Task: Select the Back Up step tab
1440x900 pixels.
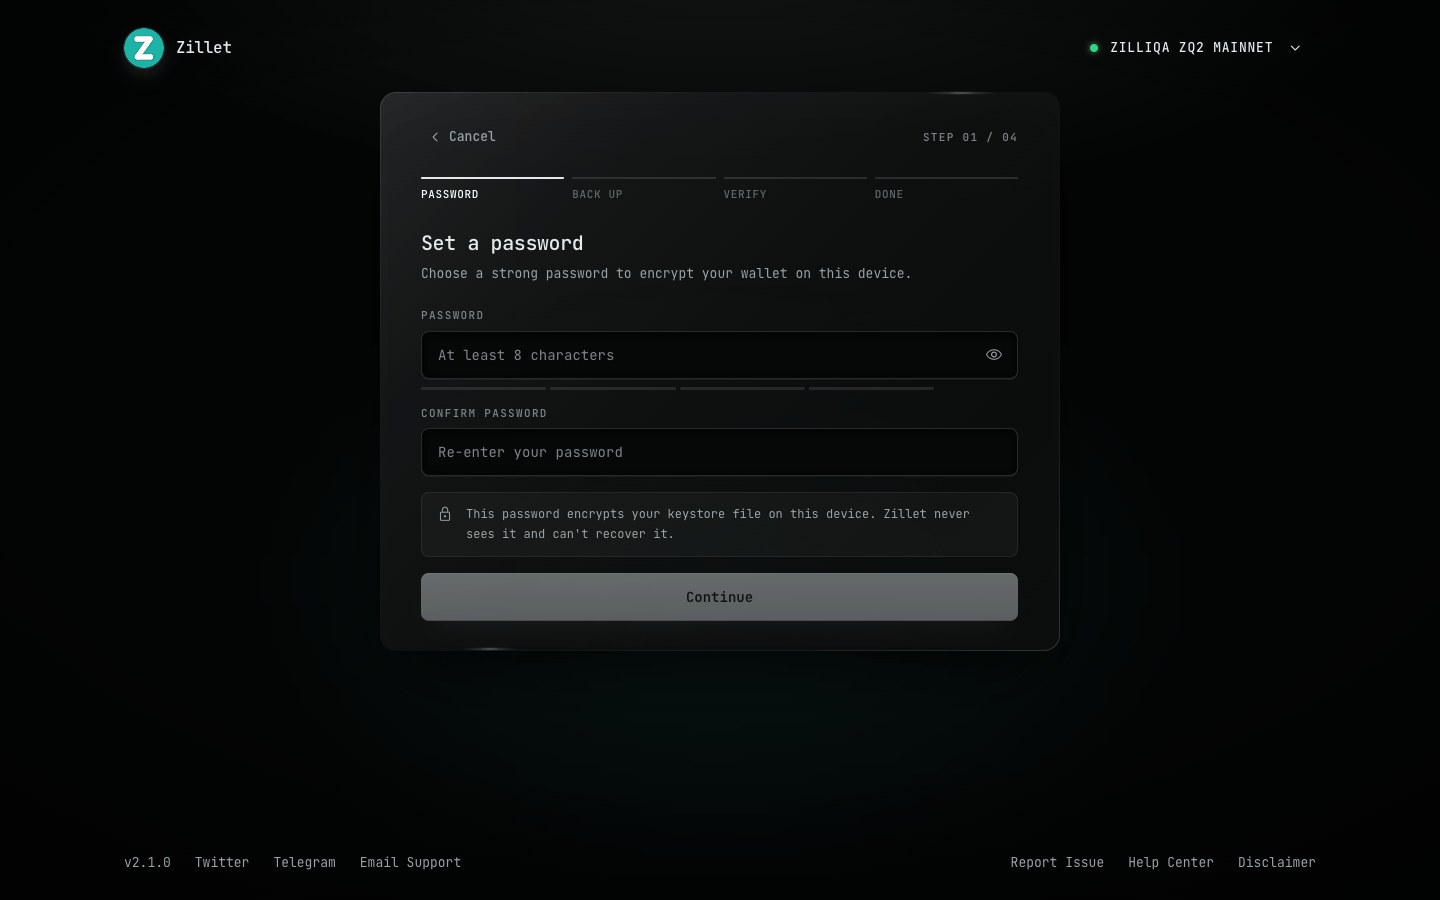Action: click(x=643, y=189)
